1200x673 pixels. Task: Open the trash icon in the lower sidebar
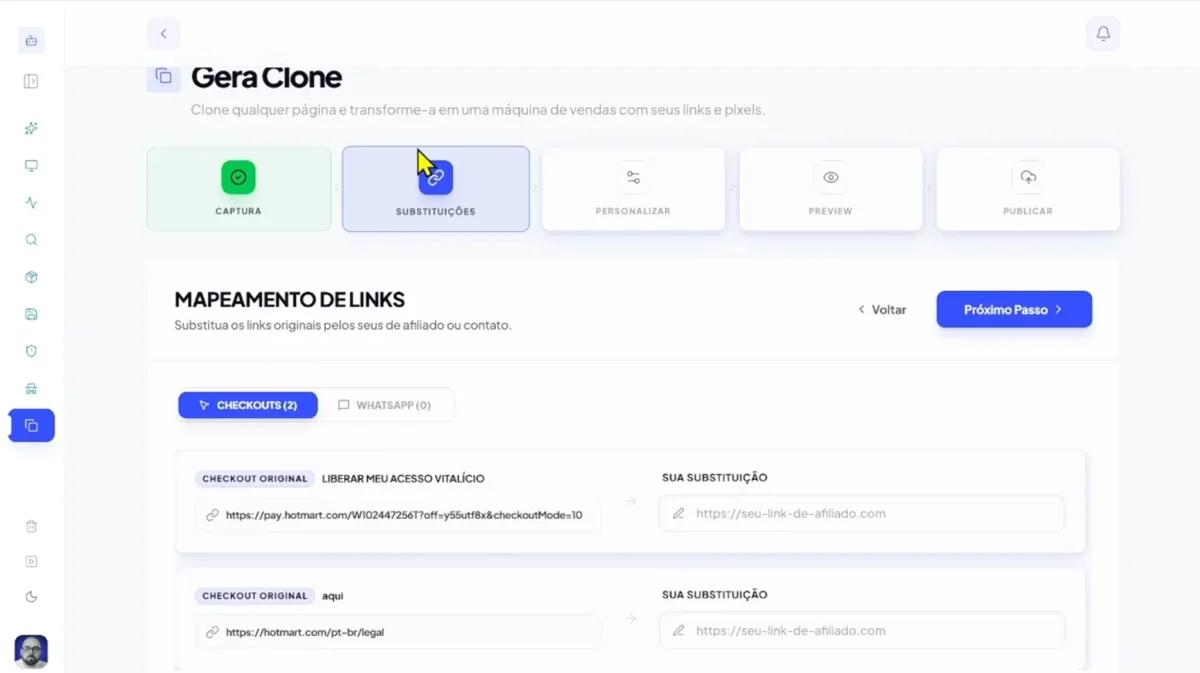tap(31, 526)
